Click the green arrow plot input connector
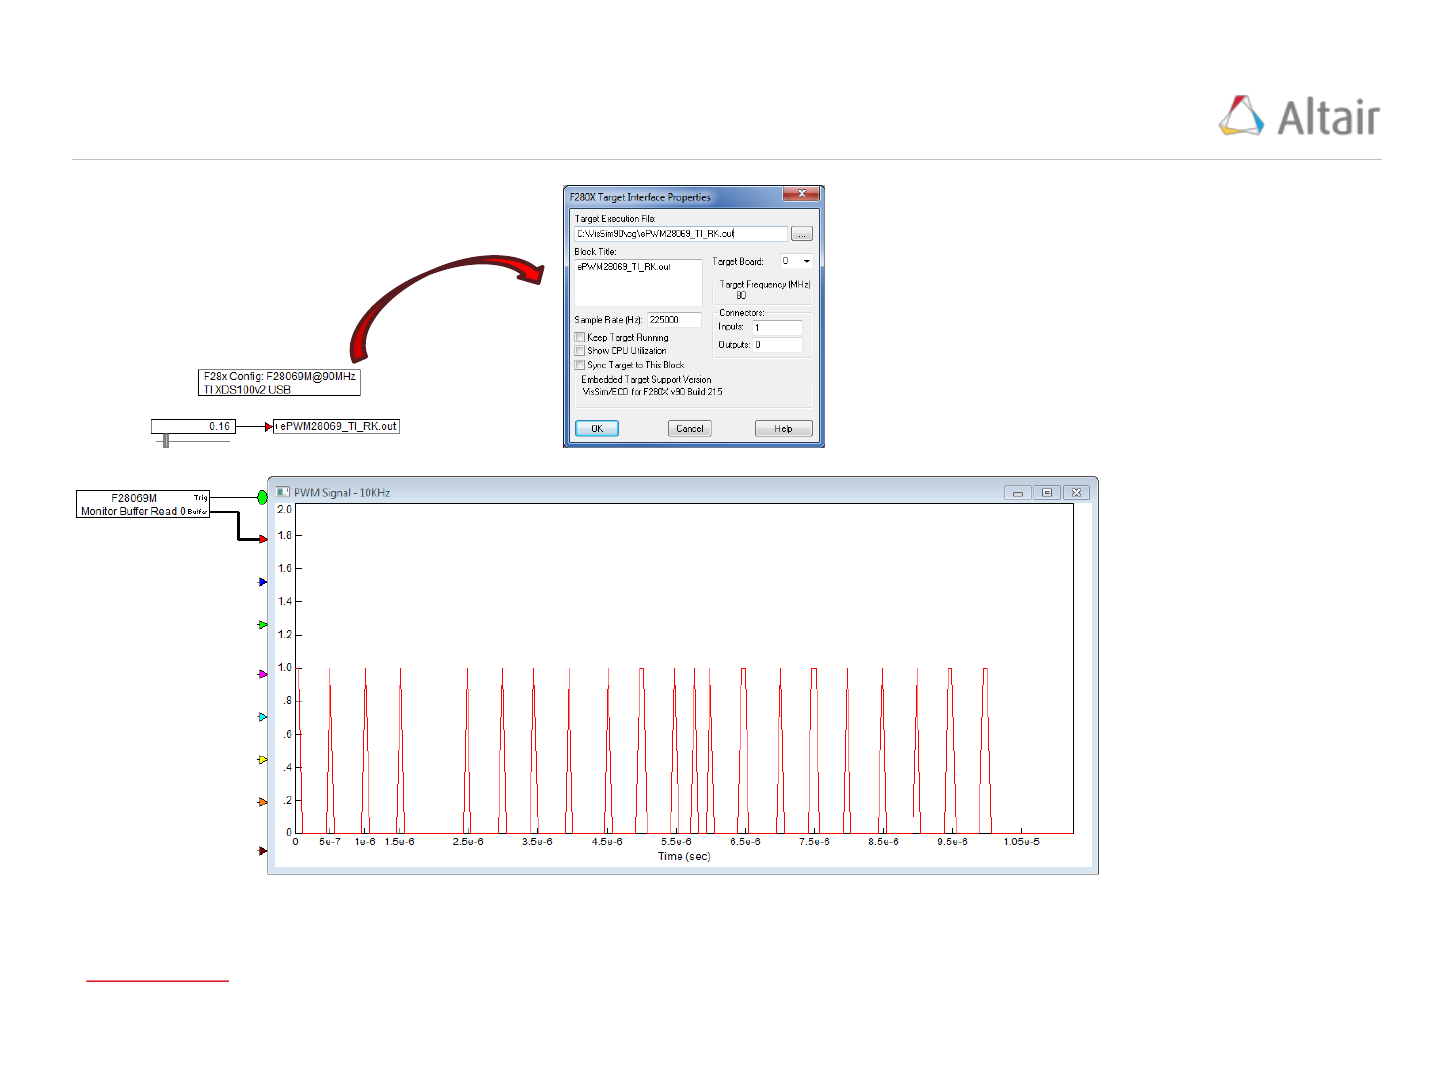1440x1080 pixels. coord(262,625)
